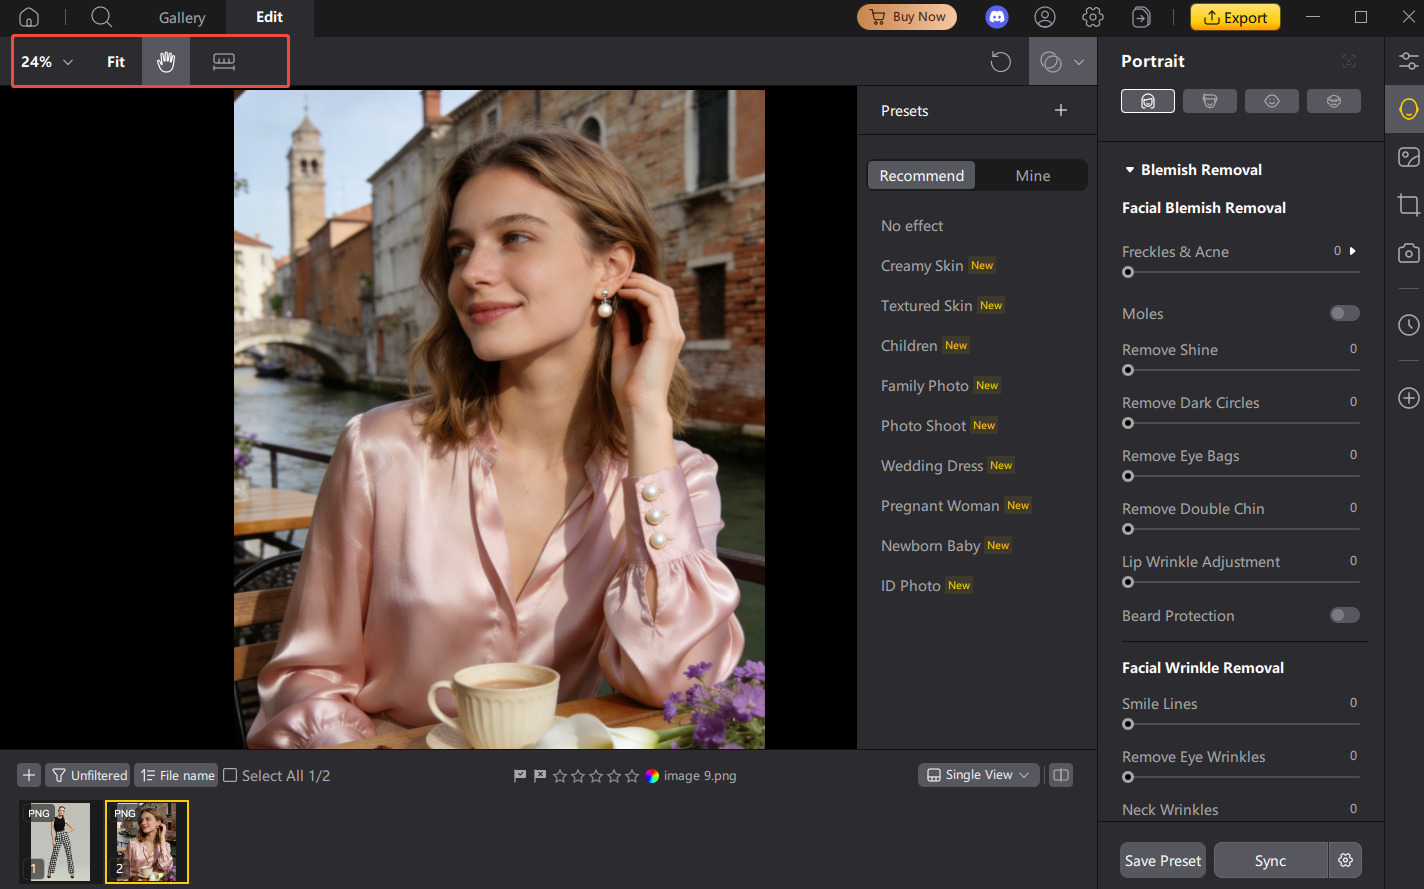
Task: Open the 24% zoom level dropdown
Action: (x=45, y=61)
